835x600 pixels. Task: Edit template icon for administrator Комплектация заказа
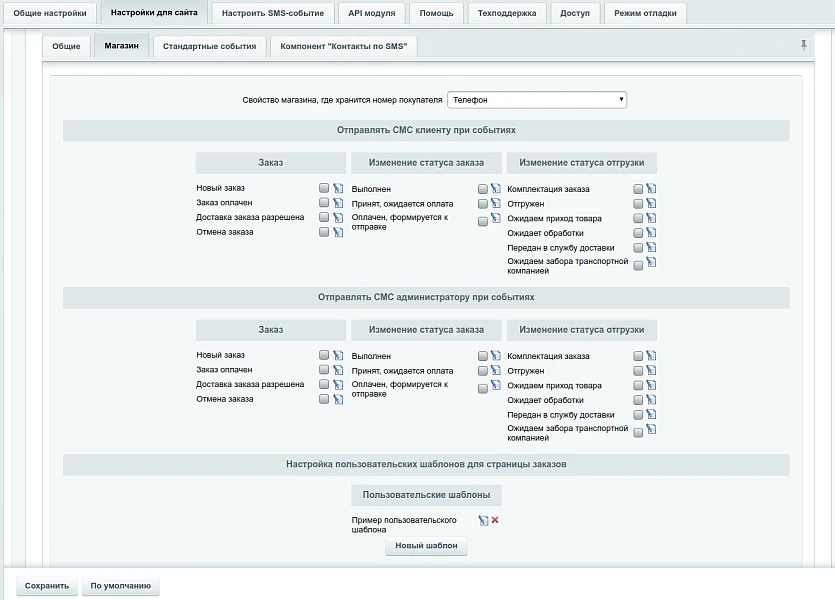click(x=651, y=356)
